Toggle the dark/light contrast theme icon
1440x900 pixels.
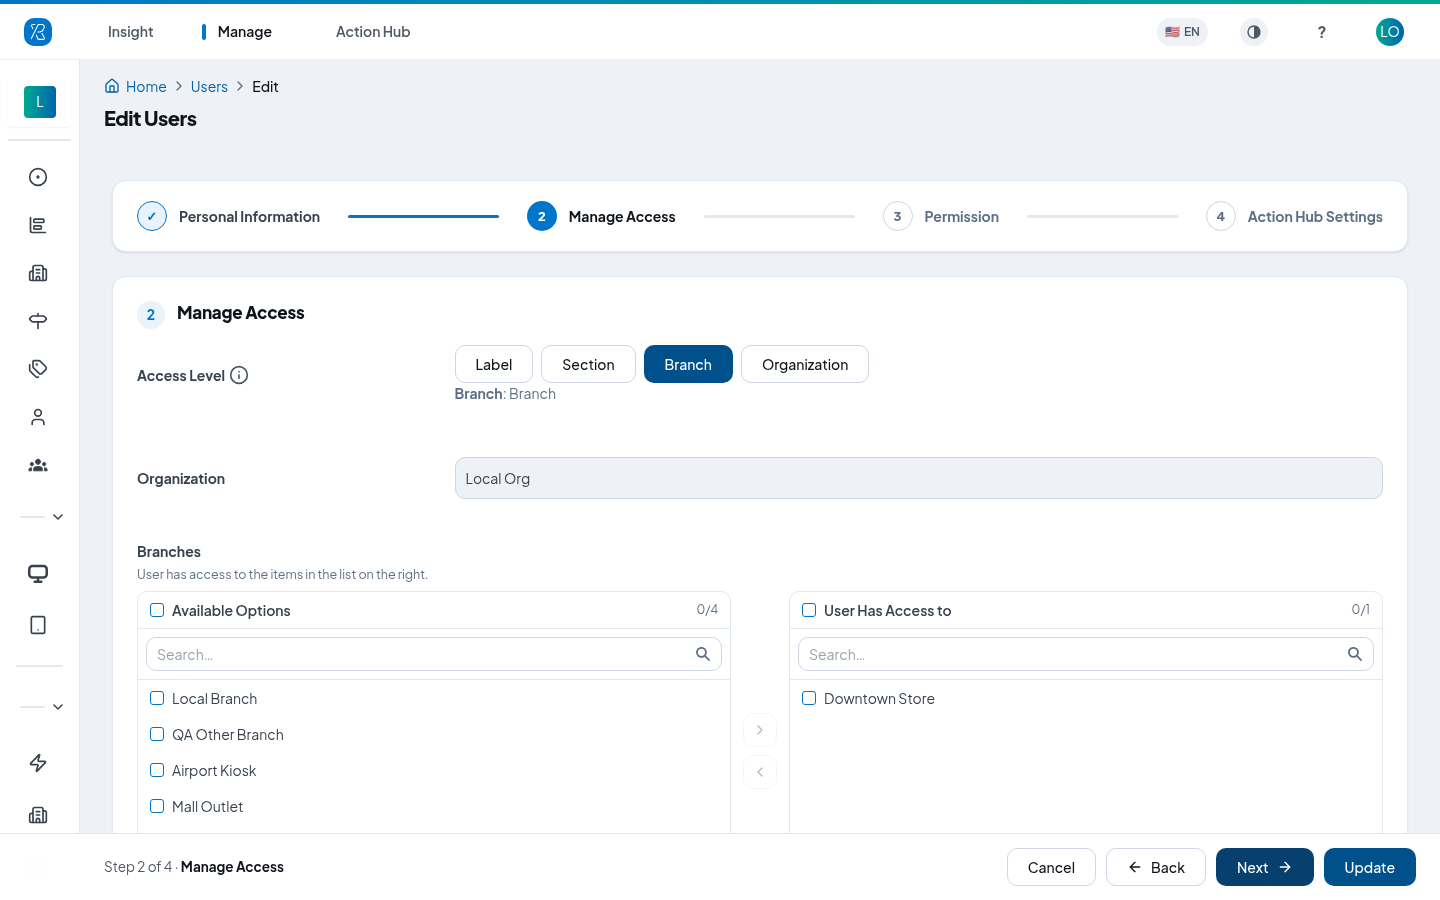(1254, 32)
